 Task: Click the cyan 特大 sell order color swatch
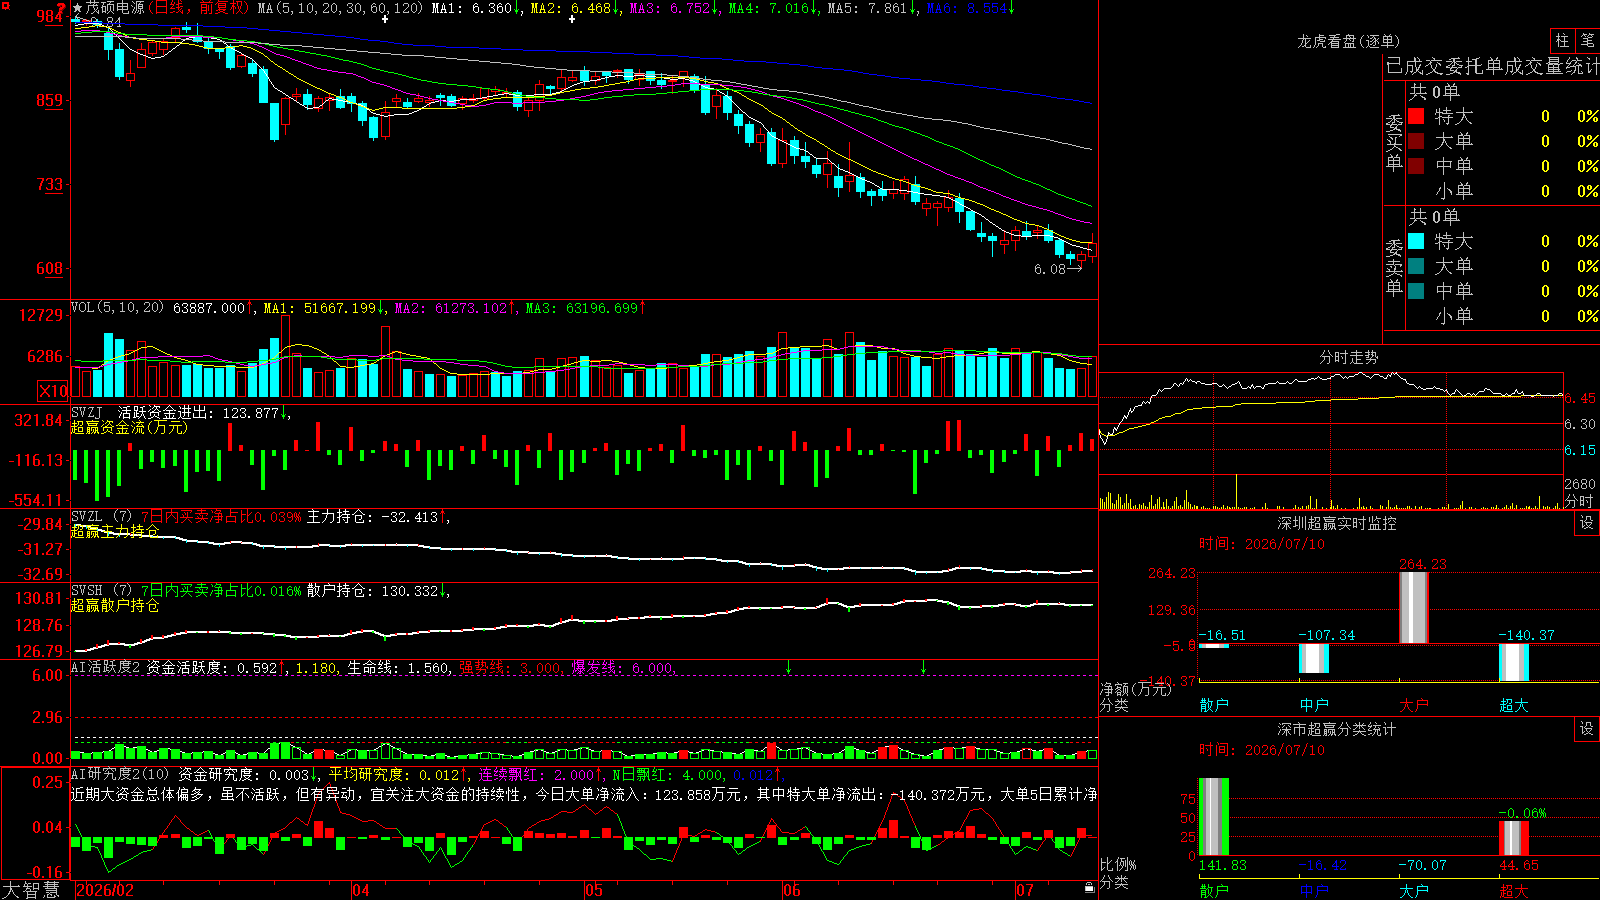pyautogui.click(x=1416, y=241)
